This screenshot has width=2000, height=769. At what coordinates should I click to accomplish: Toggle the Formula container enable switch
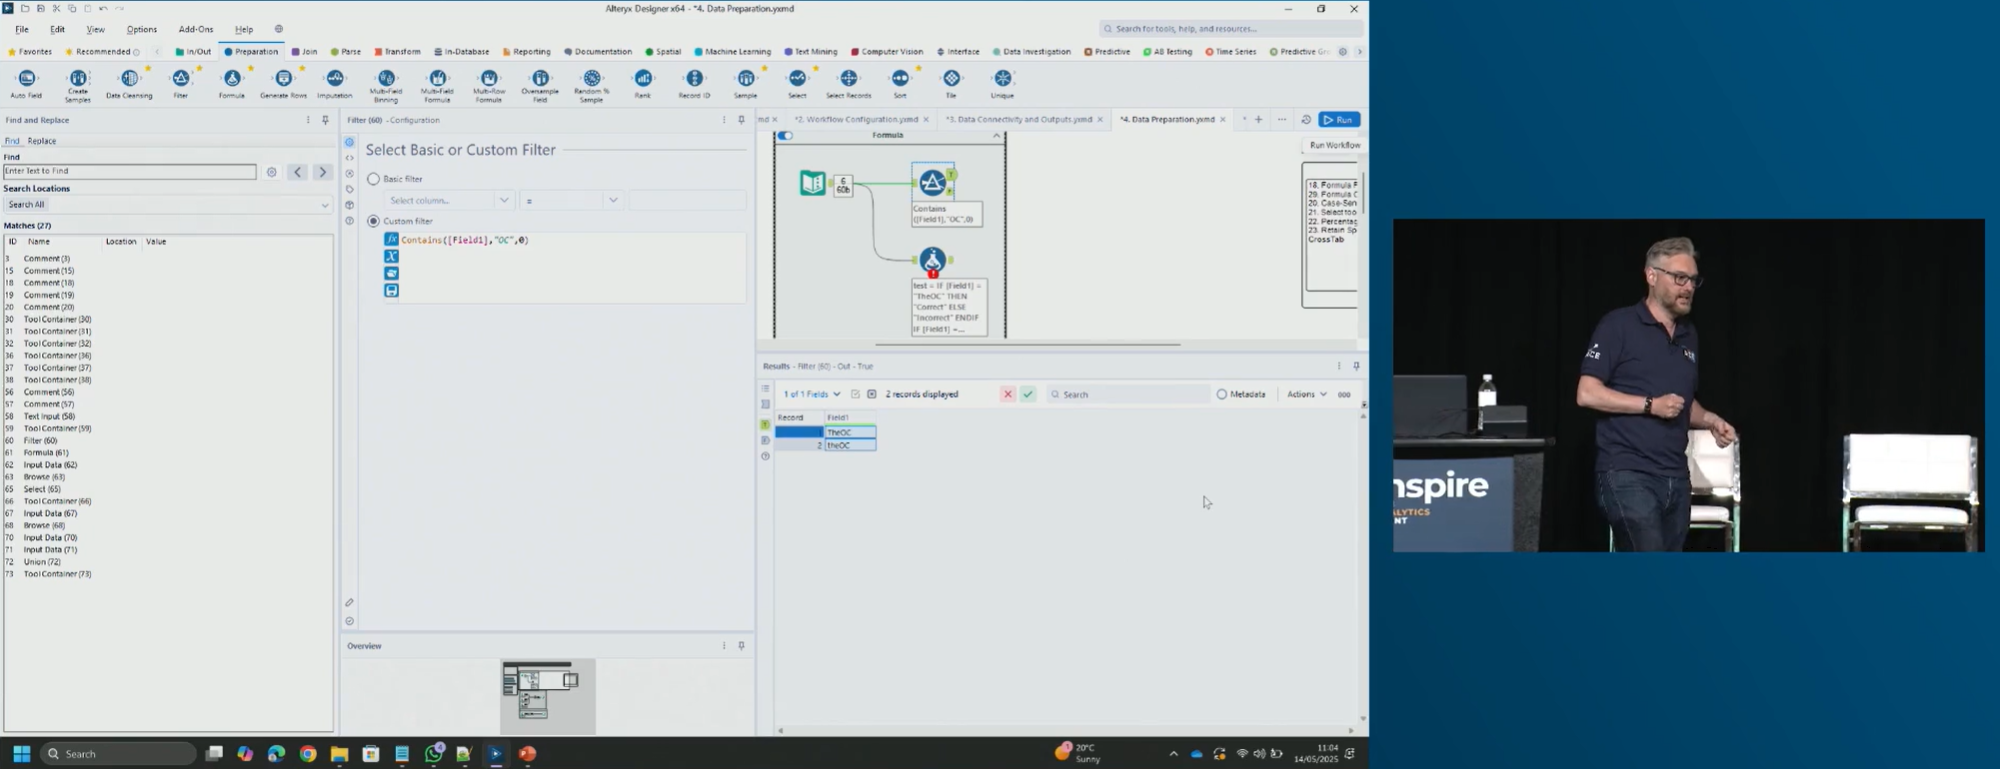point(785,136)
